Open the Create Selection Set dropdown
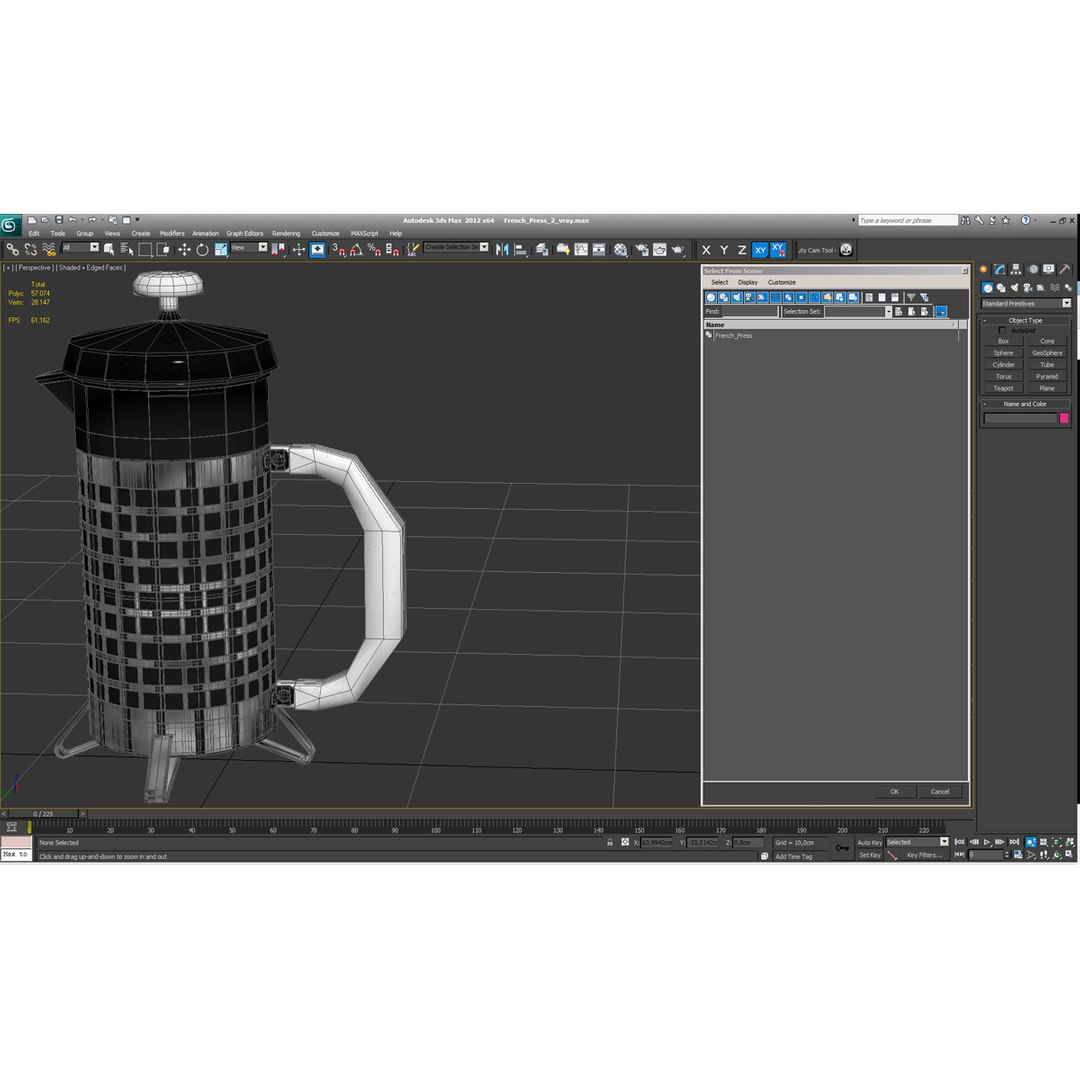This screenshot has width=1080, height=1080. (x=457, y=247)
